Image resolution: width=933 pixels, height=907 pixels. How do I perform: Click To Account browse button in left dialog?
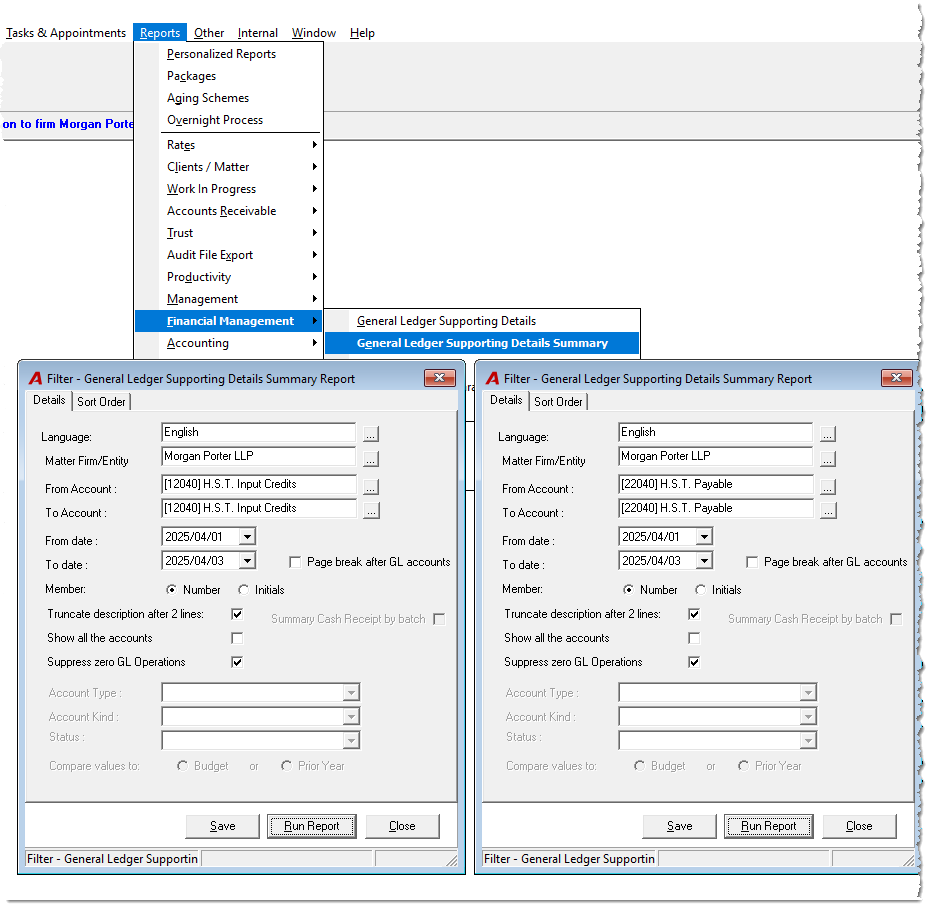pos(371,511)
